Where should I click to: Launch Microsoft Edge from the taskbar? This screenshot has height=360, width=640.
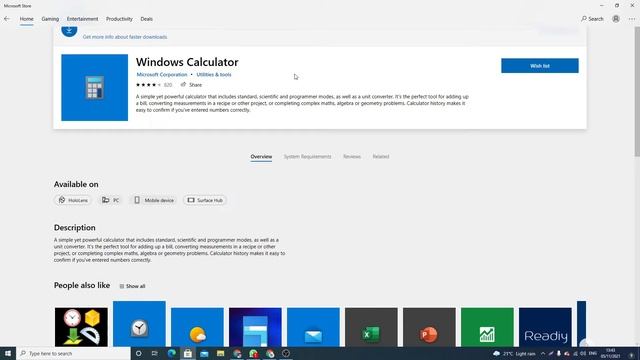tap(171, 353)
